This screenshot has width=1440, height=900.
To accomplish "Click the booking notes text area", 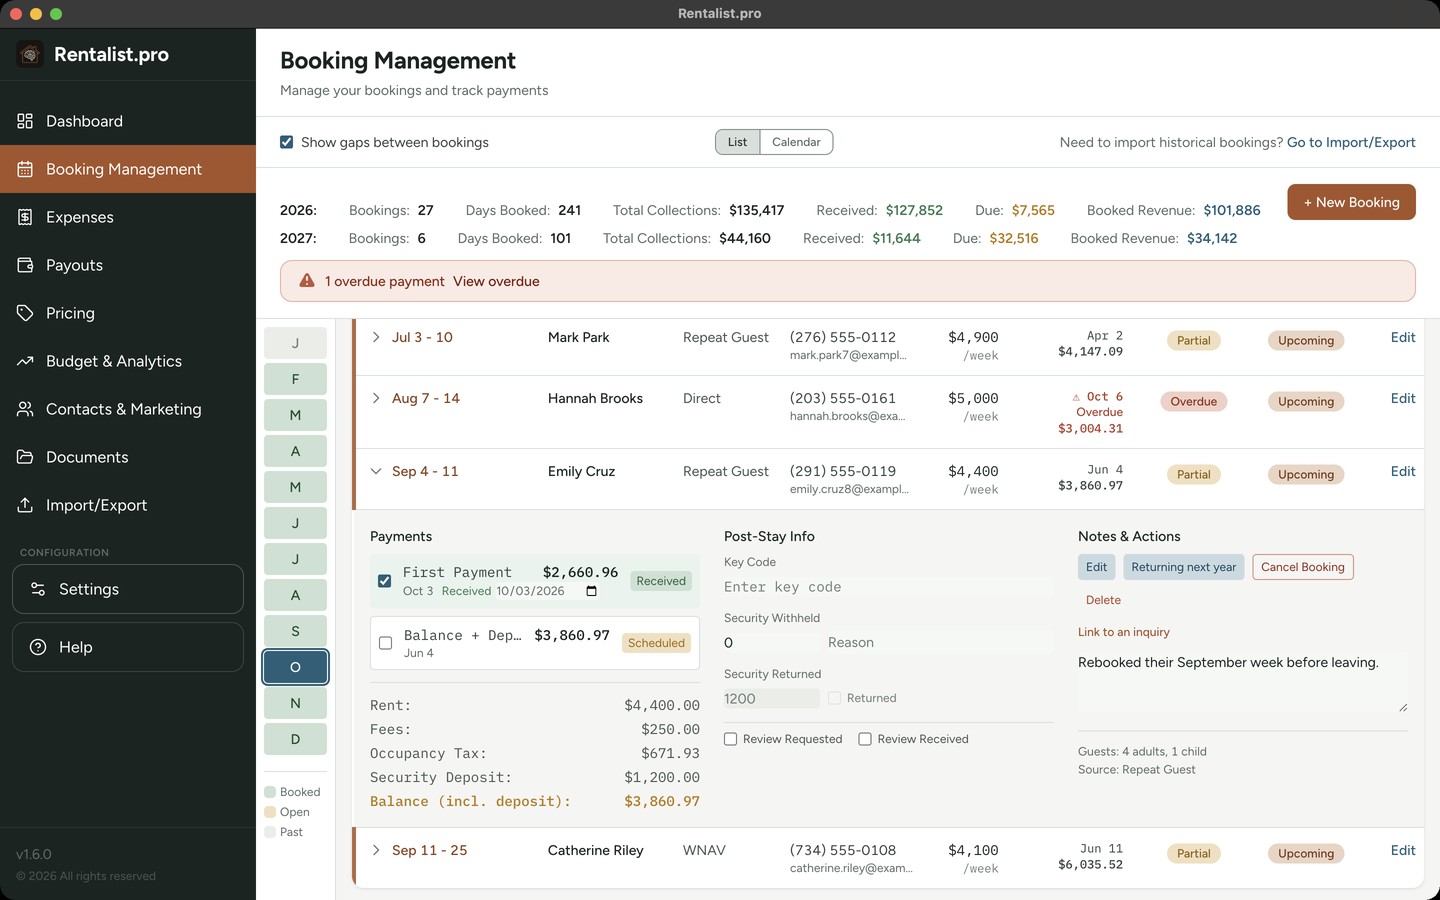I will point(1243,682).
